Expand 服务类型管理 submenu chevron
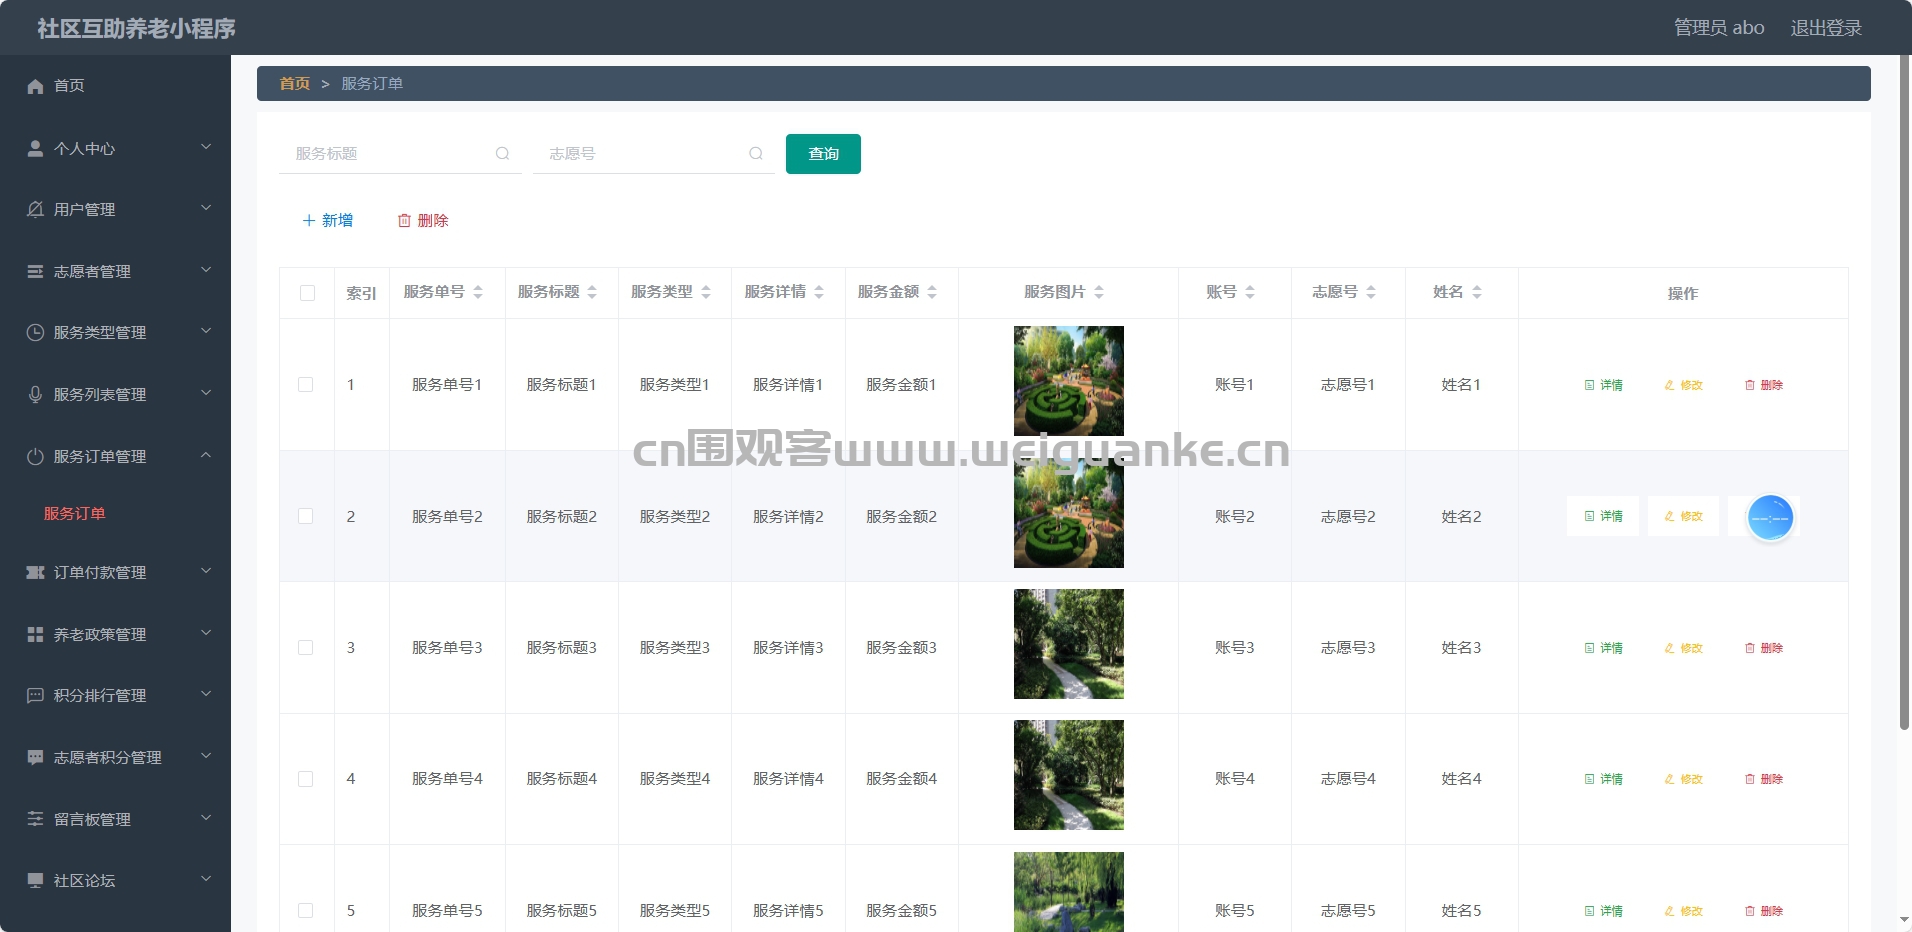This screenshot has height=932, width=1912. point(206,331)
